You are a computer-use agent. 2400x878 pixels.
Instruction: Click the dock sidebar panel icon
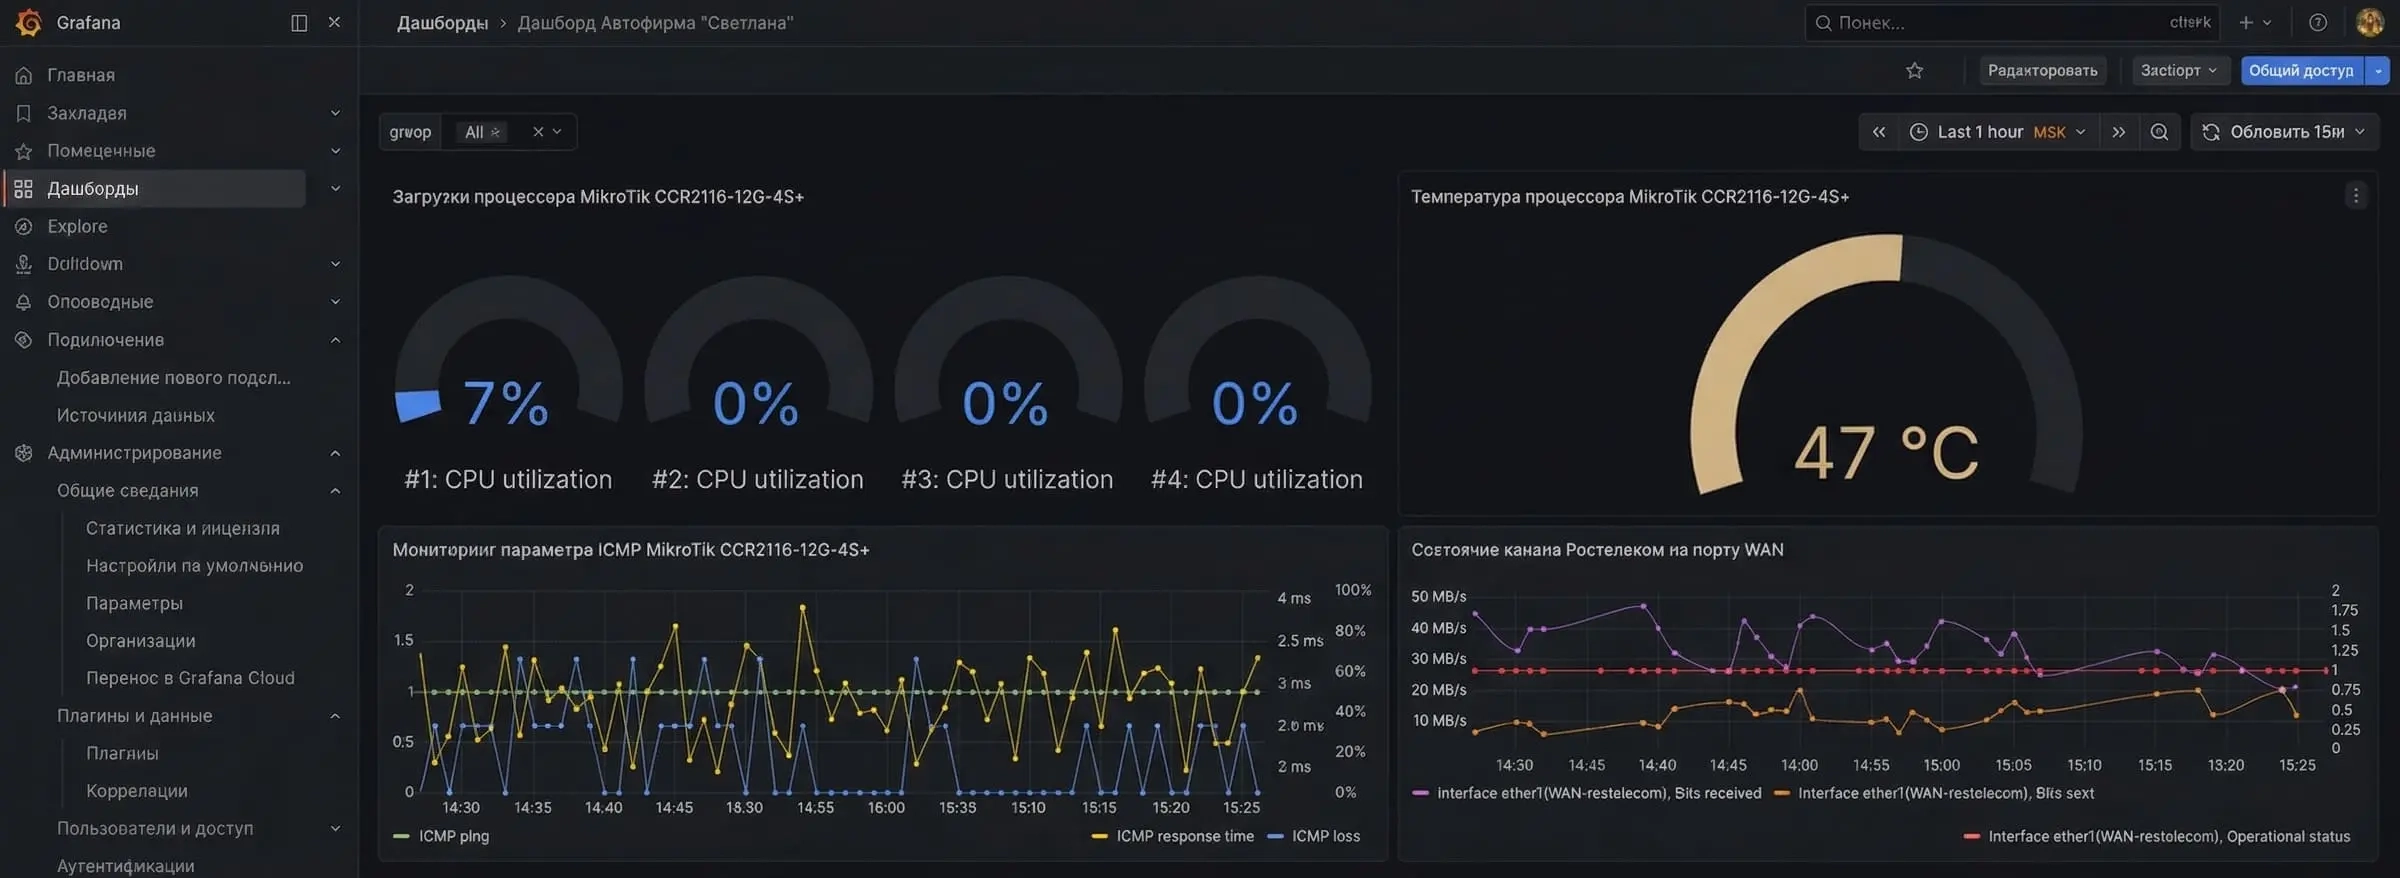point(298,22)
